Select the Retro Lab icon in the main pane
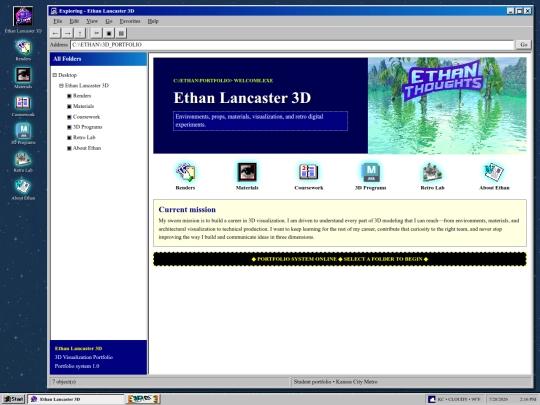540x405 pixels. (x=432, y=172)
